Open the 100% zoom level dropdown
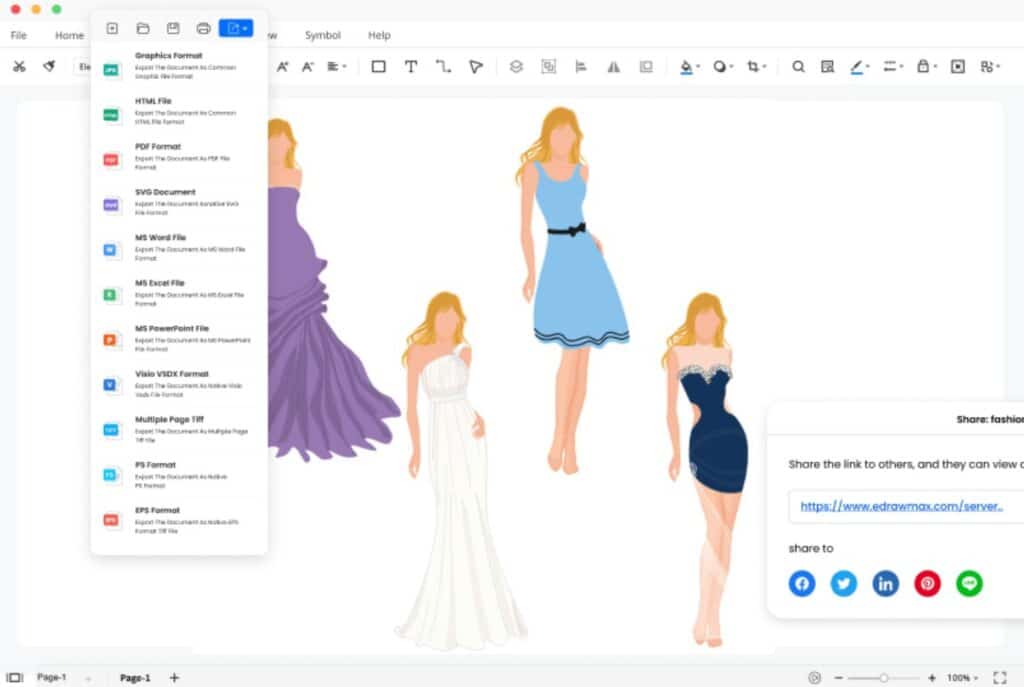 [963, 678]
